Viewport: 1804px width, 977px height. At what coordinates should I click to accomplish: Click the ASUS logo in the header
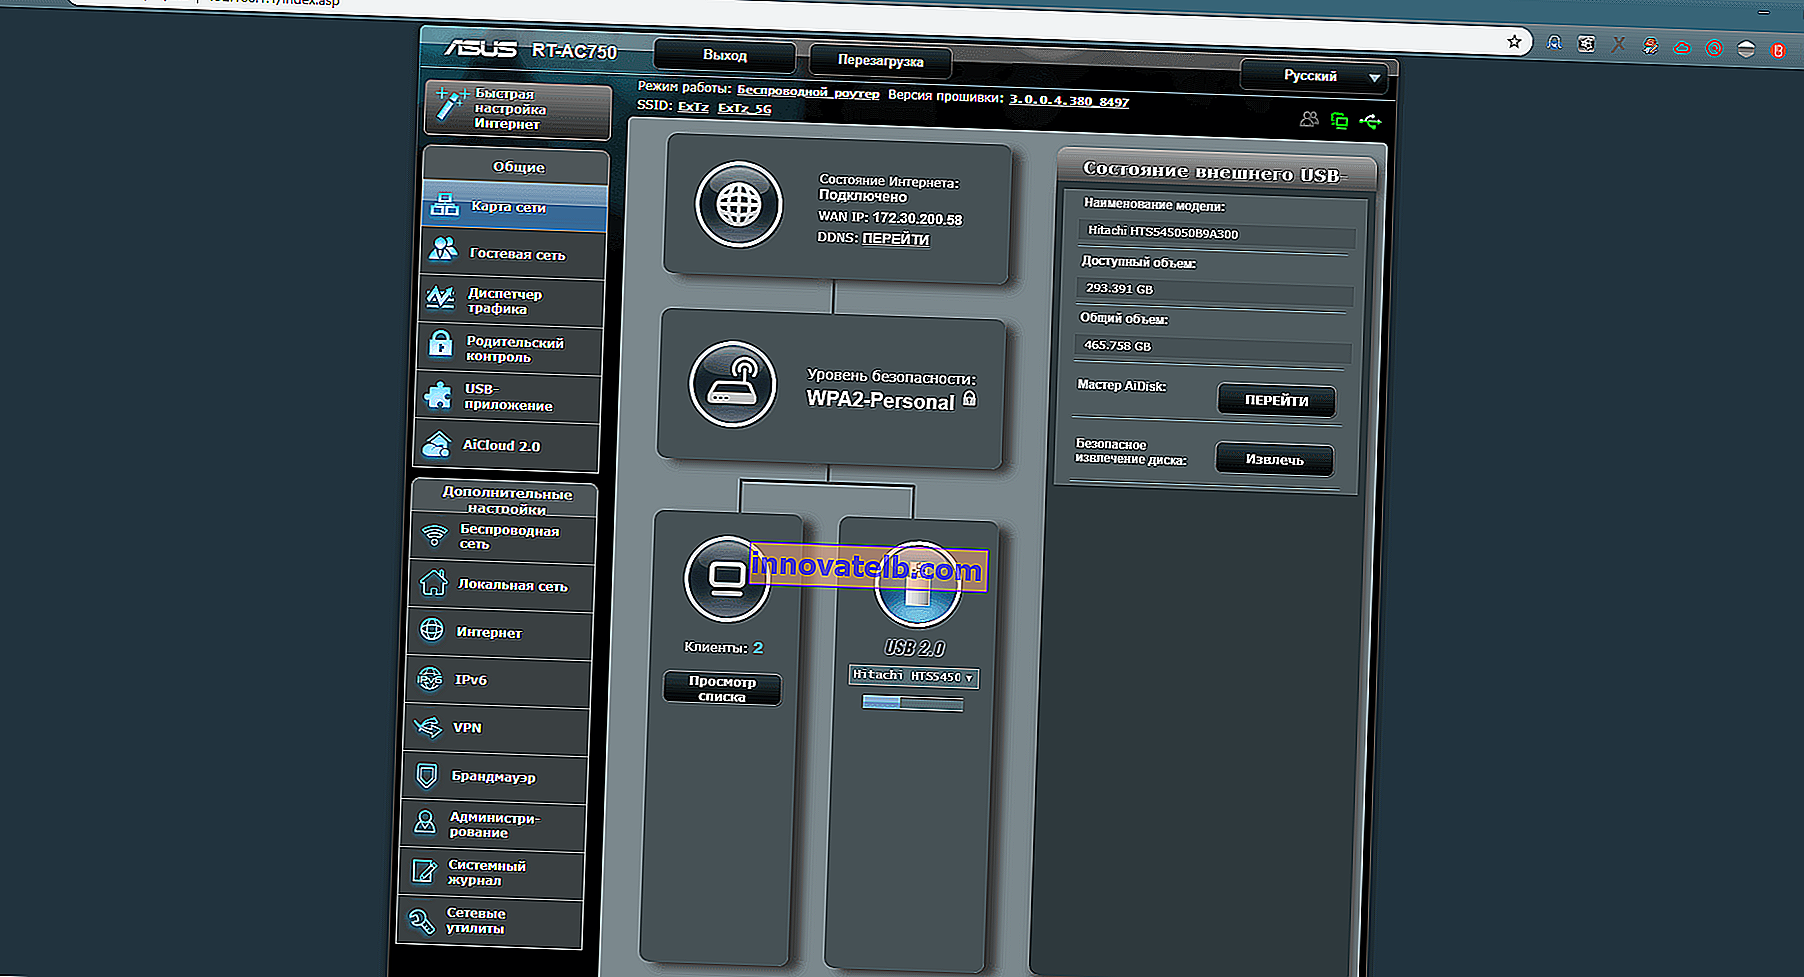[480, 48]
